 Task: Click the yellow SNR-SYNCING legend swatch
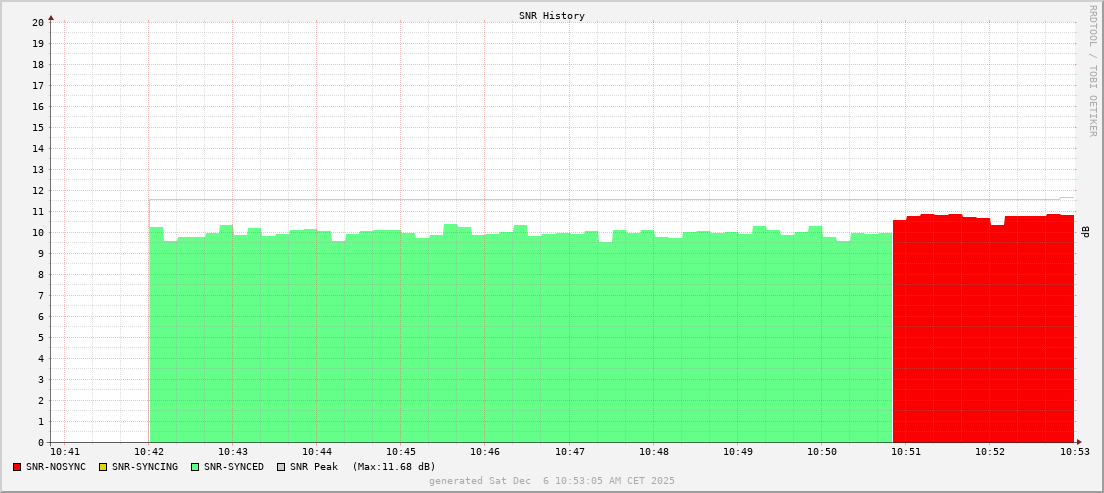click(x=102, y=467)
